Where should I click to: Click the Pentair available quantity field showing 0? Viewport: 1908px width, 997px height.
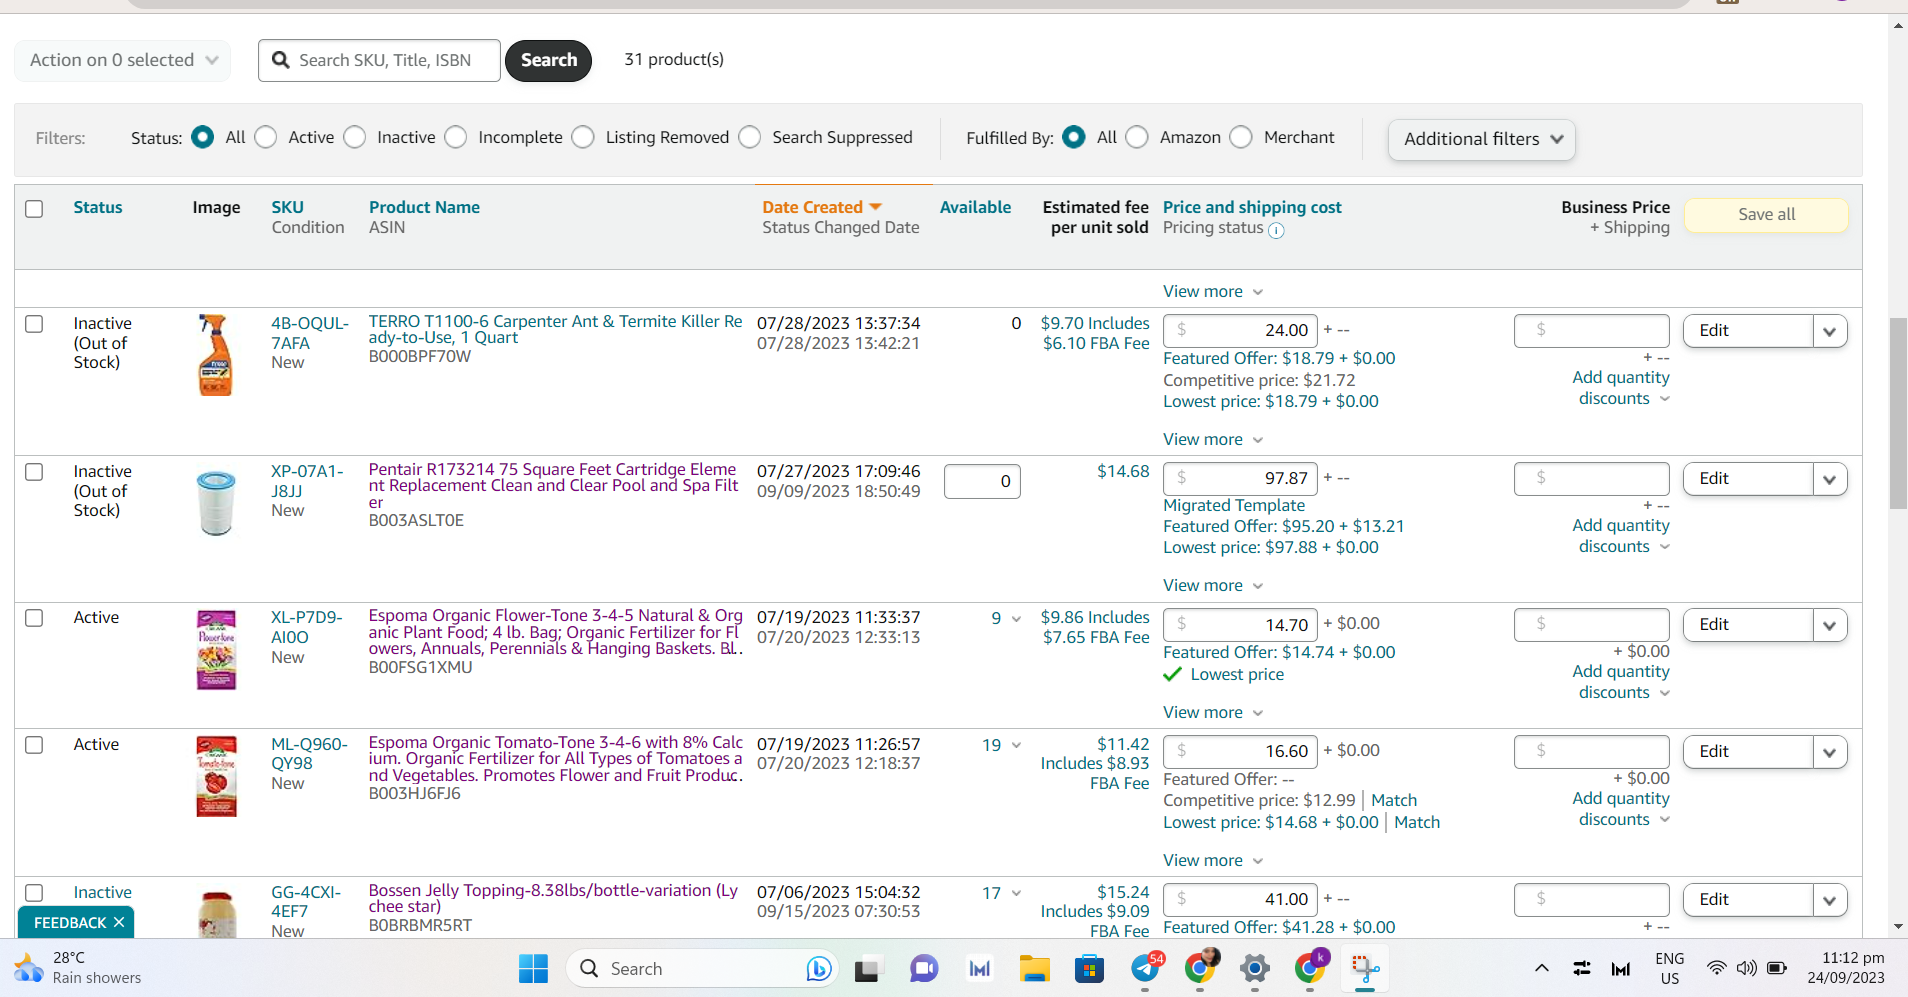pyautogui.click(x=982, y=481)
